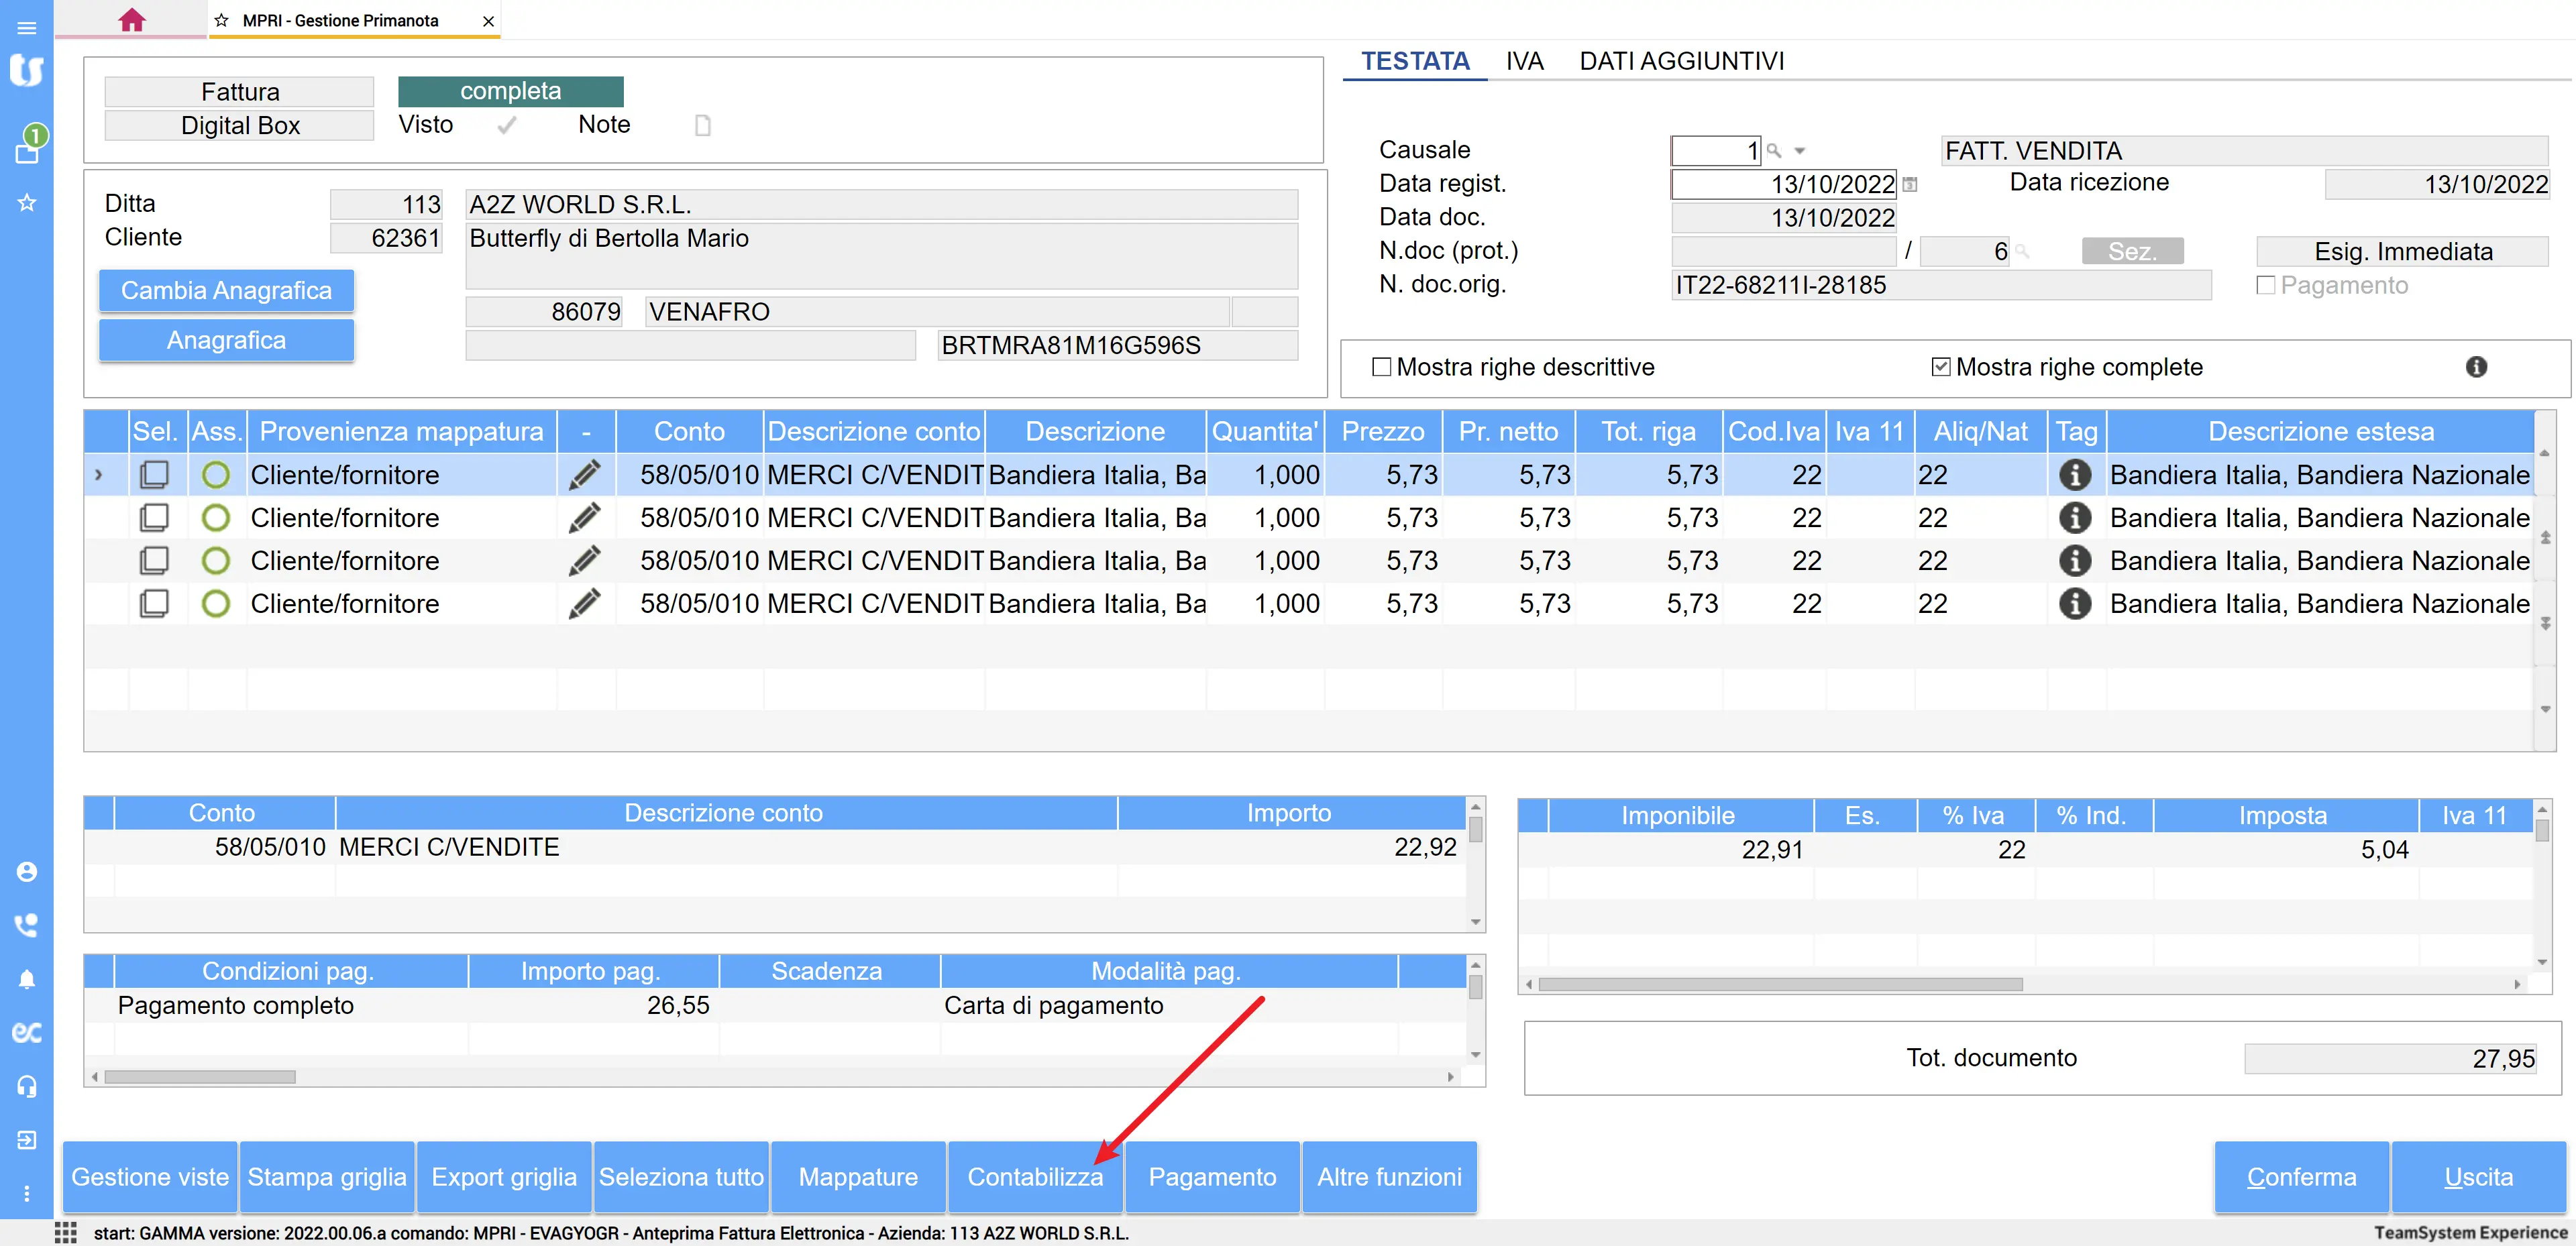Image resolution: width=2576 pixels, height=1246 pixels.
Task: Click the notification bell sidebar icon
Action: click(x=27, y=979)
